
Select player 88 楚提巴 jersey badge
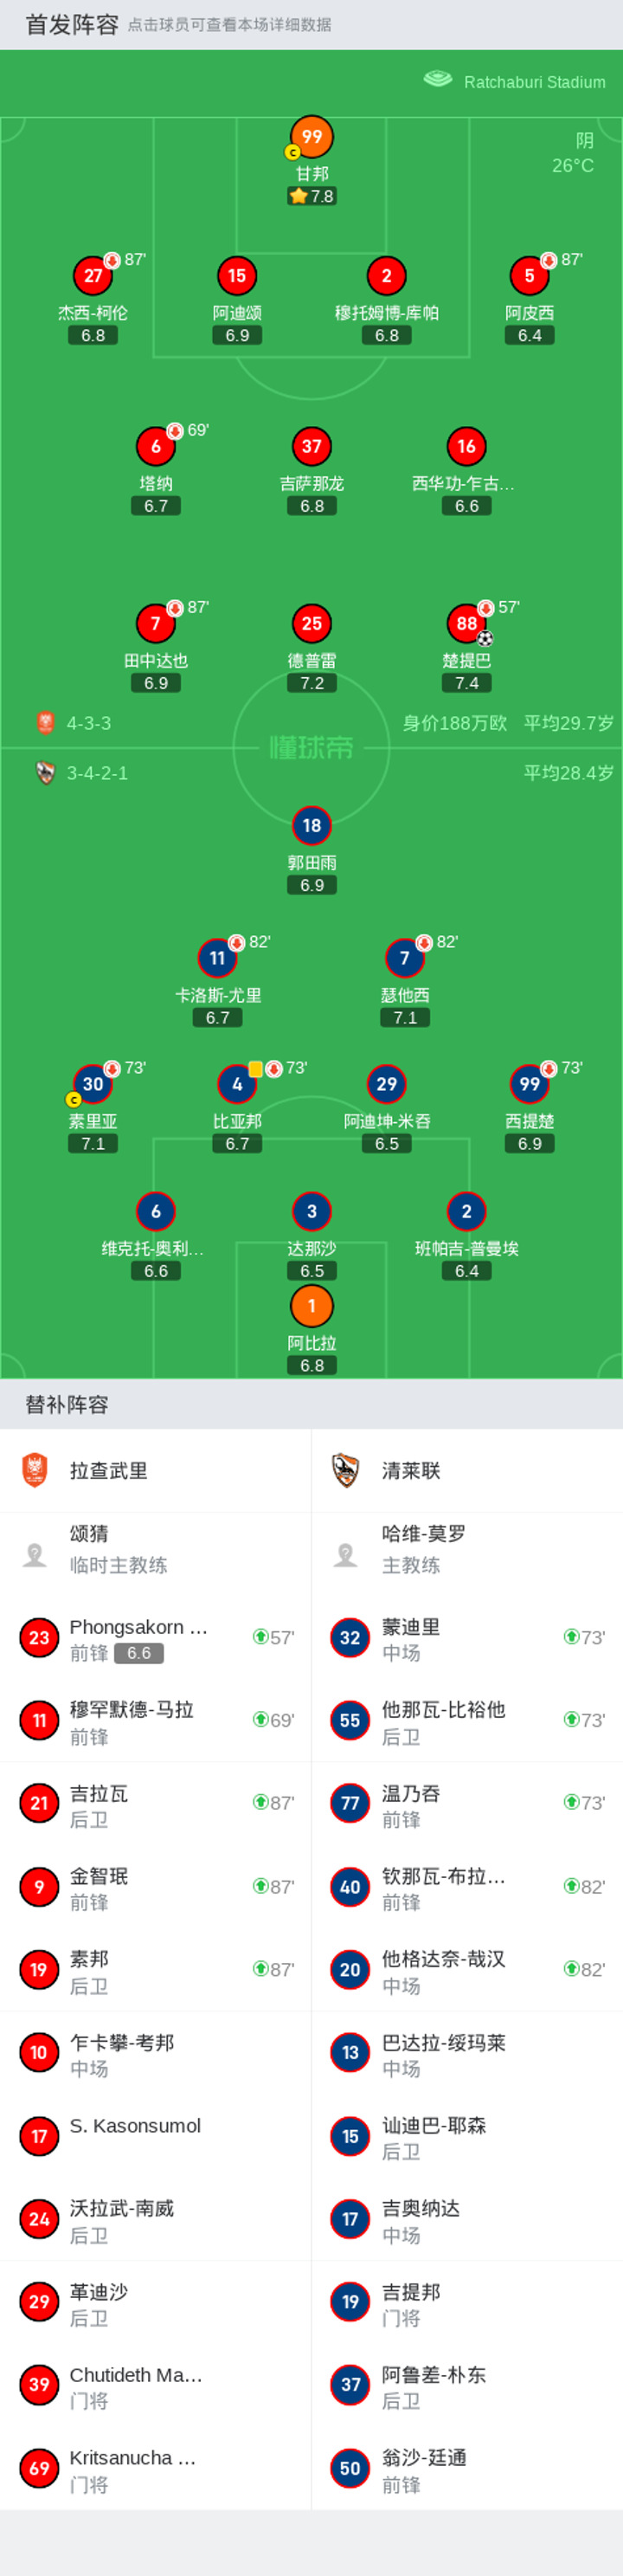(x=466, y=623)
